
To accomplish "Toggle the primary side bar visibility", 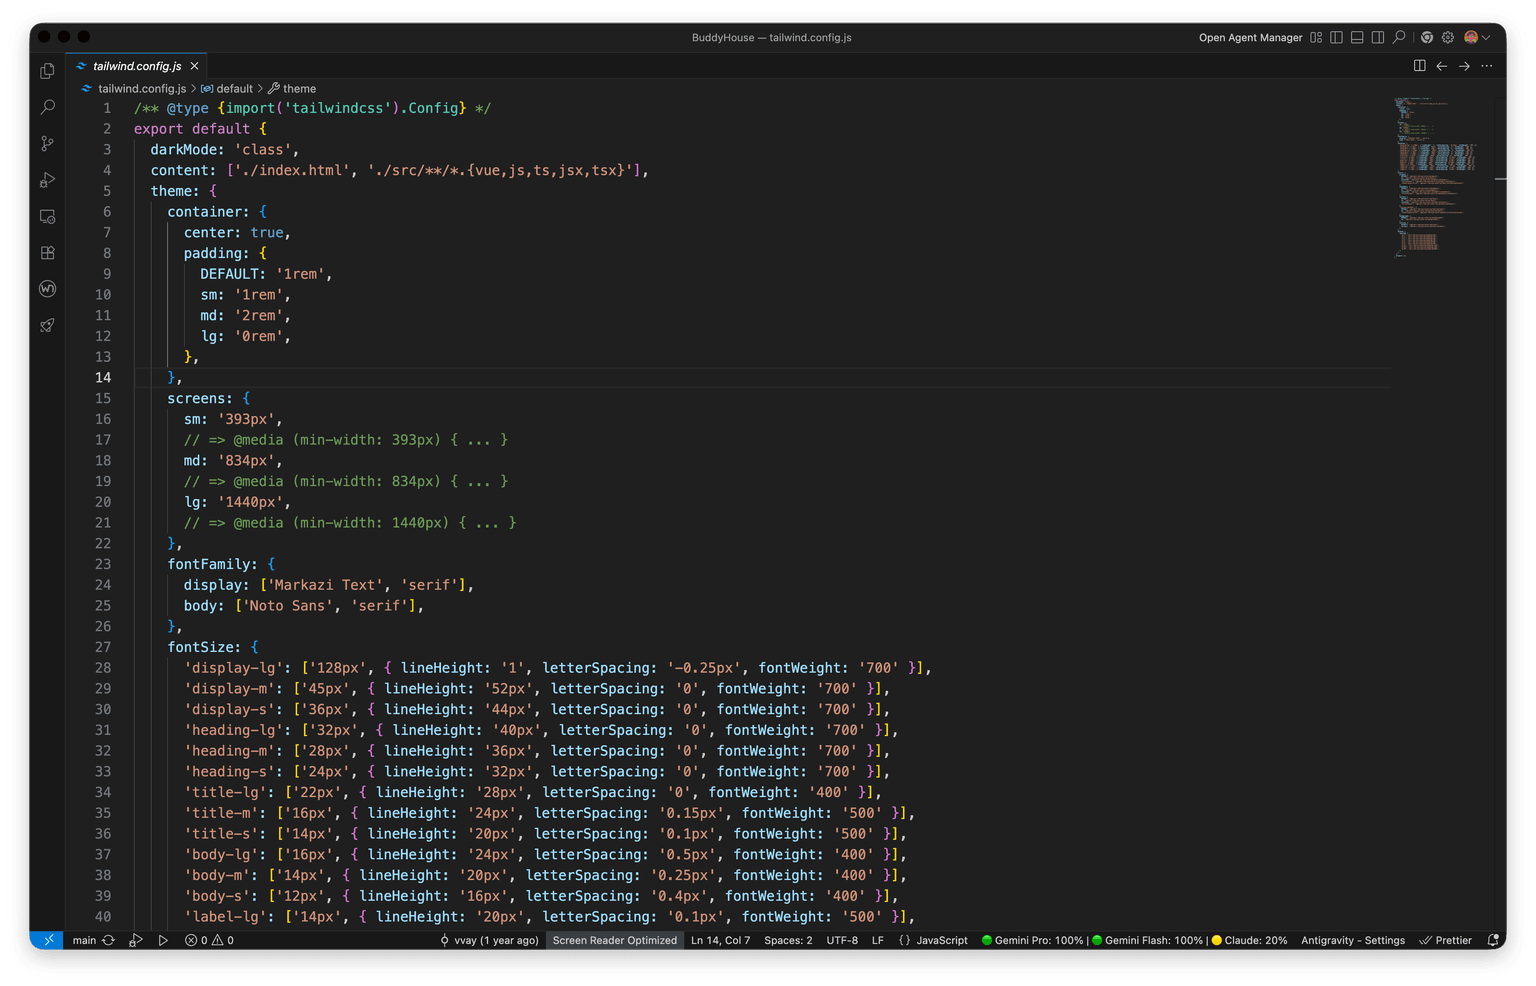I will coord(1336,38).
